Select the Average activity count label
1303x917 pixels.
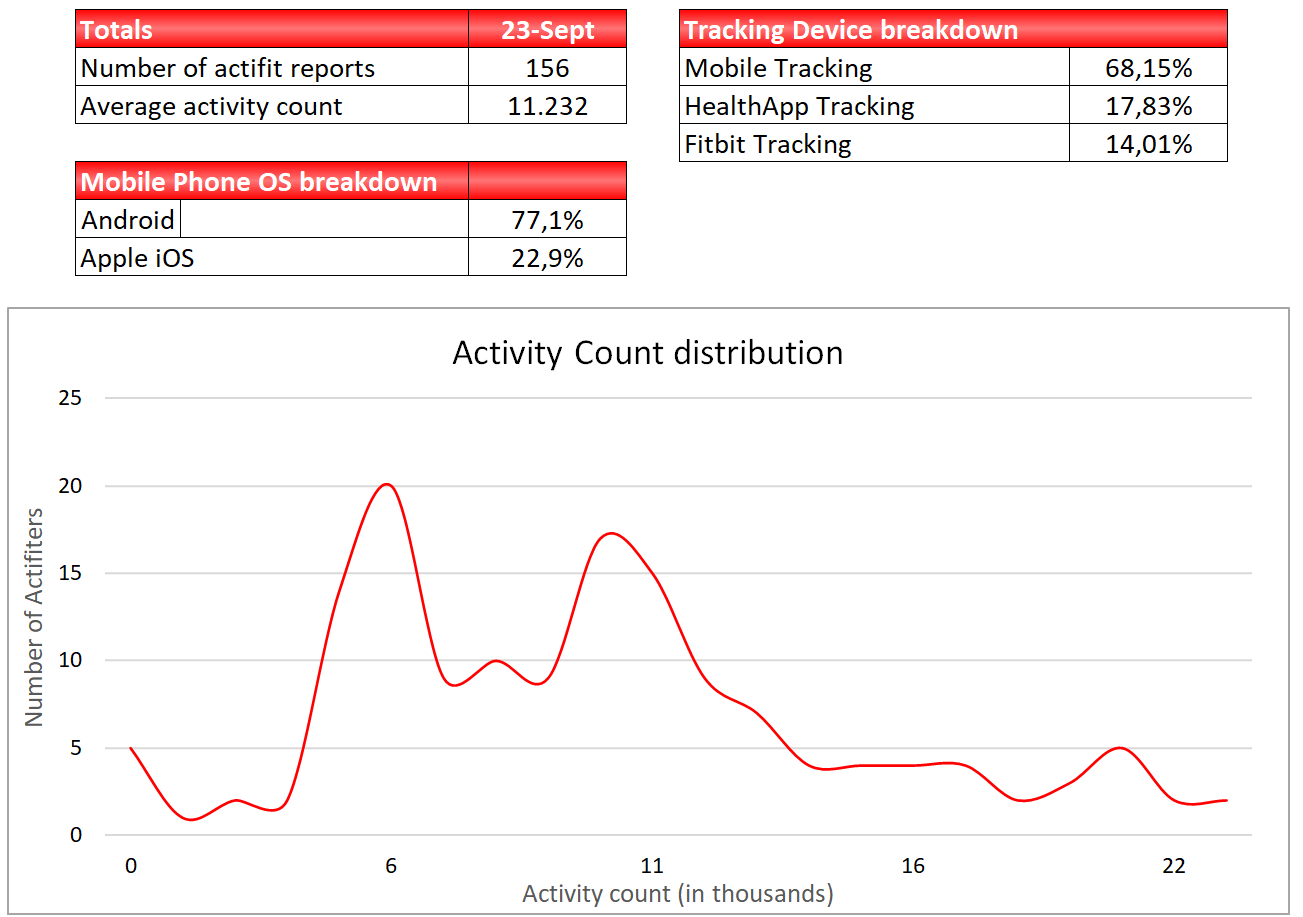[x=271, y=106]
